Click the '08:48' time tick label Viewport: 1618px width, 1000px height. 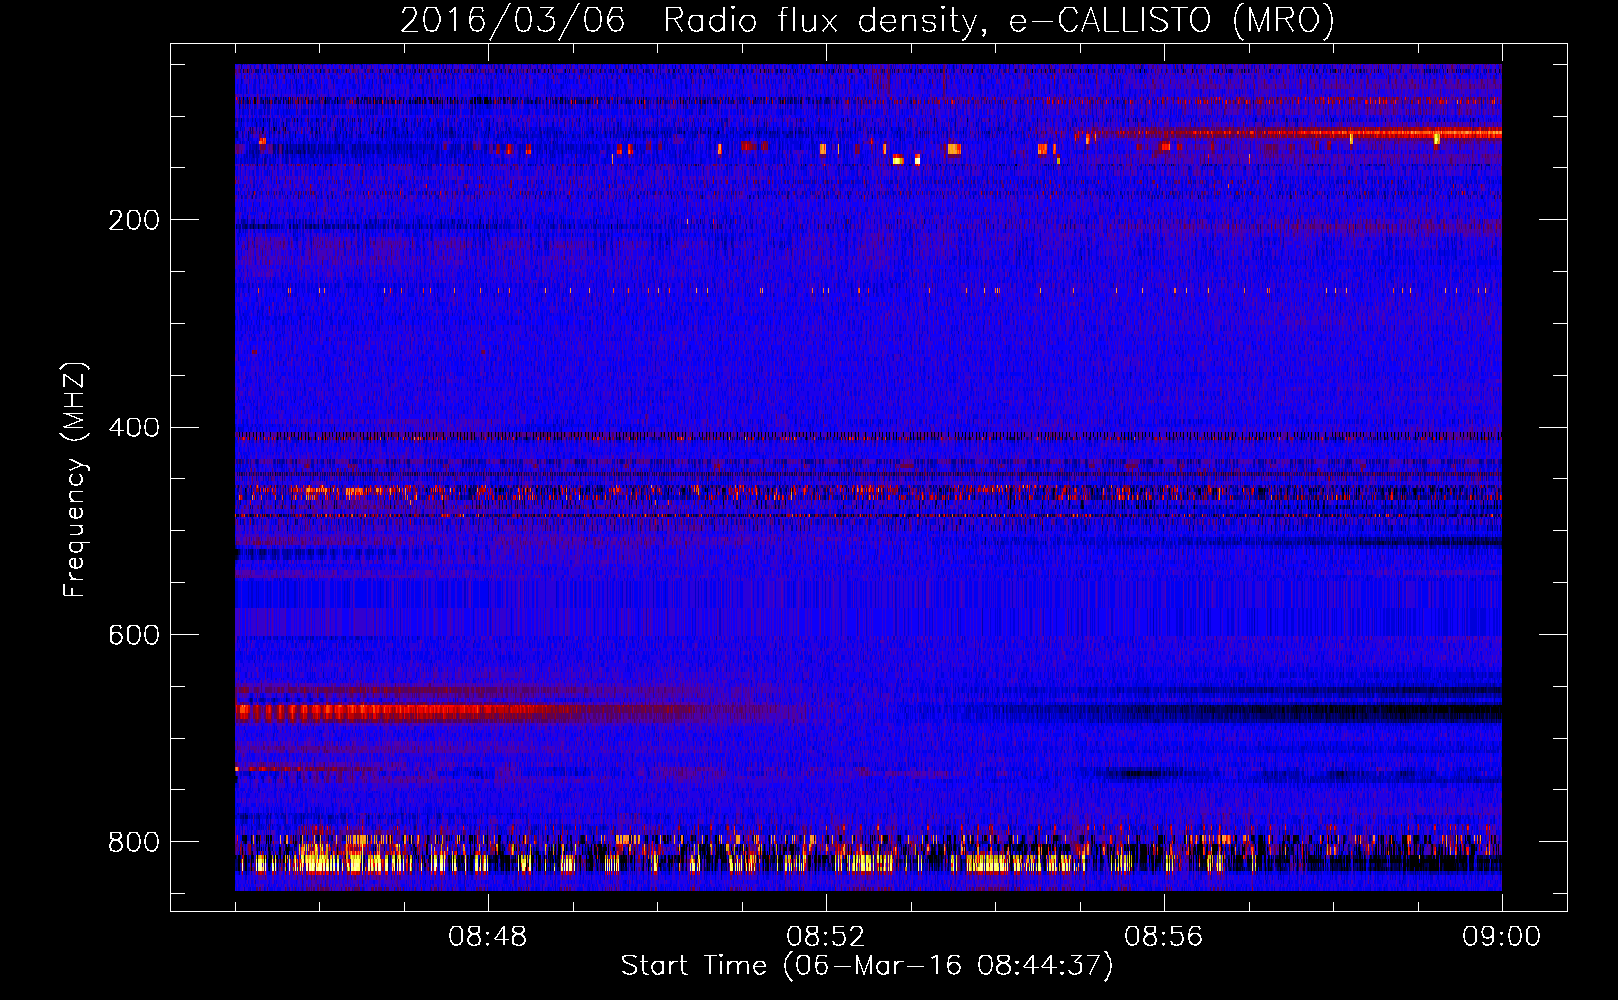[x=488, y=937]
